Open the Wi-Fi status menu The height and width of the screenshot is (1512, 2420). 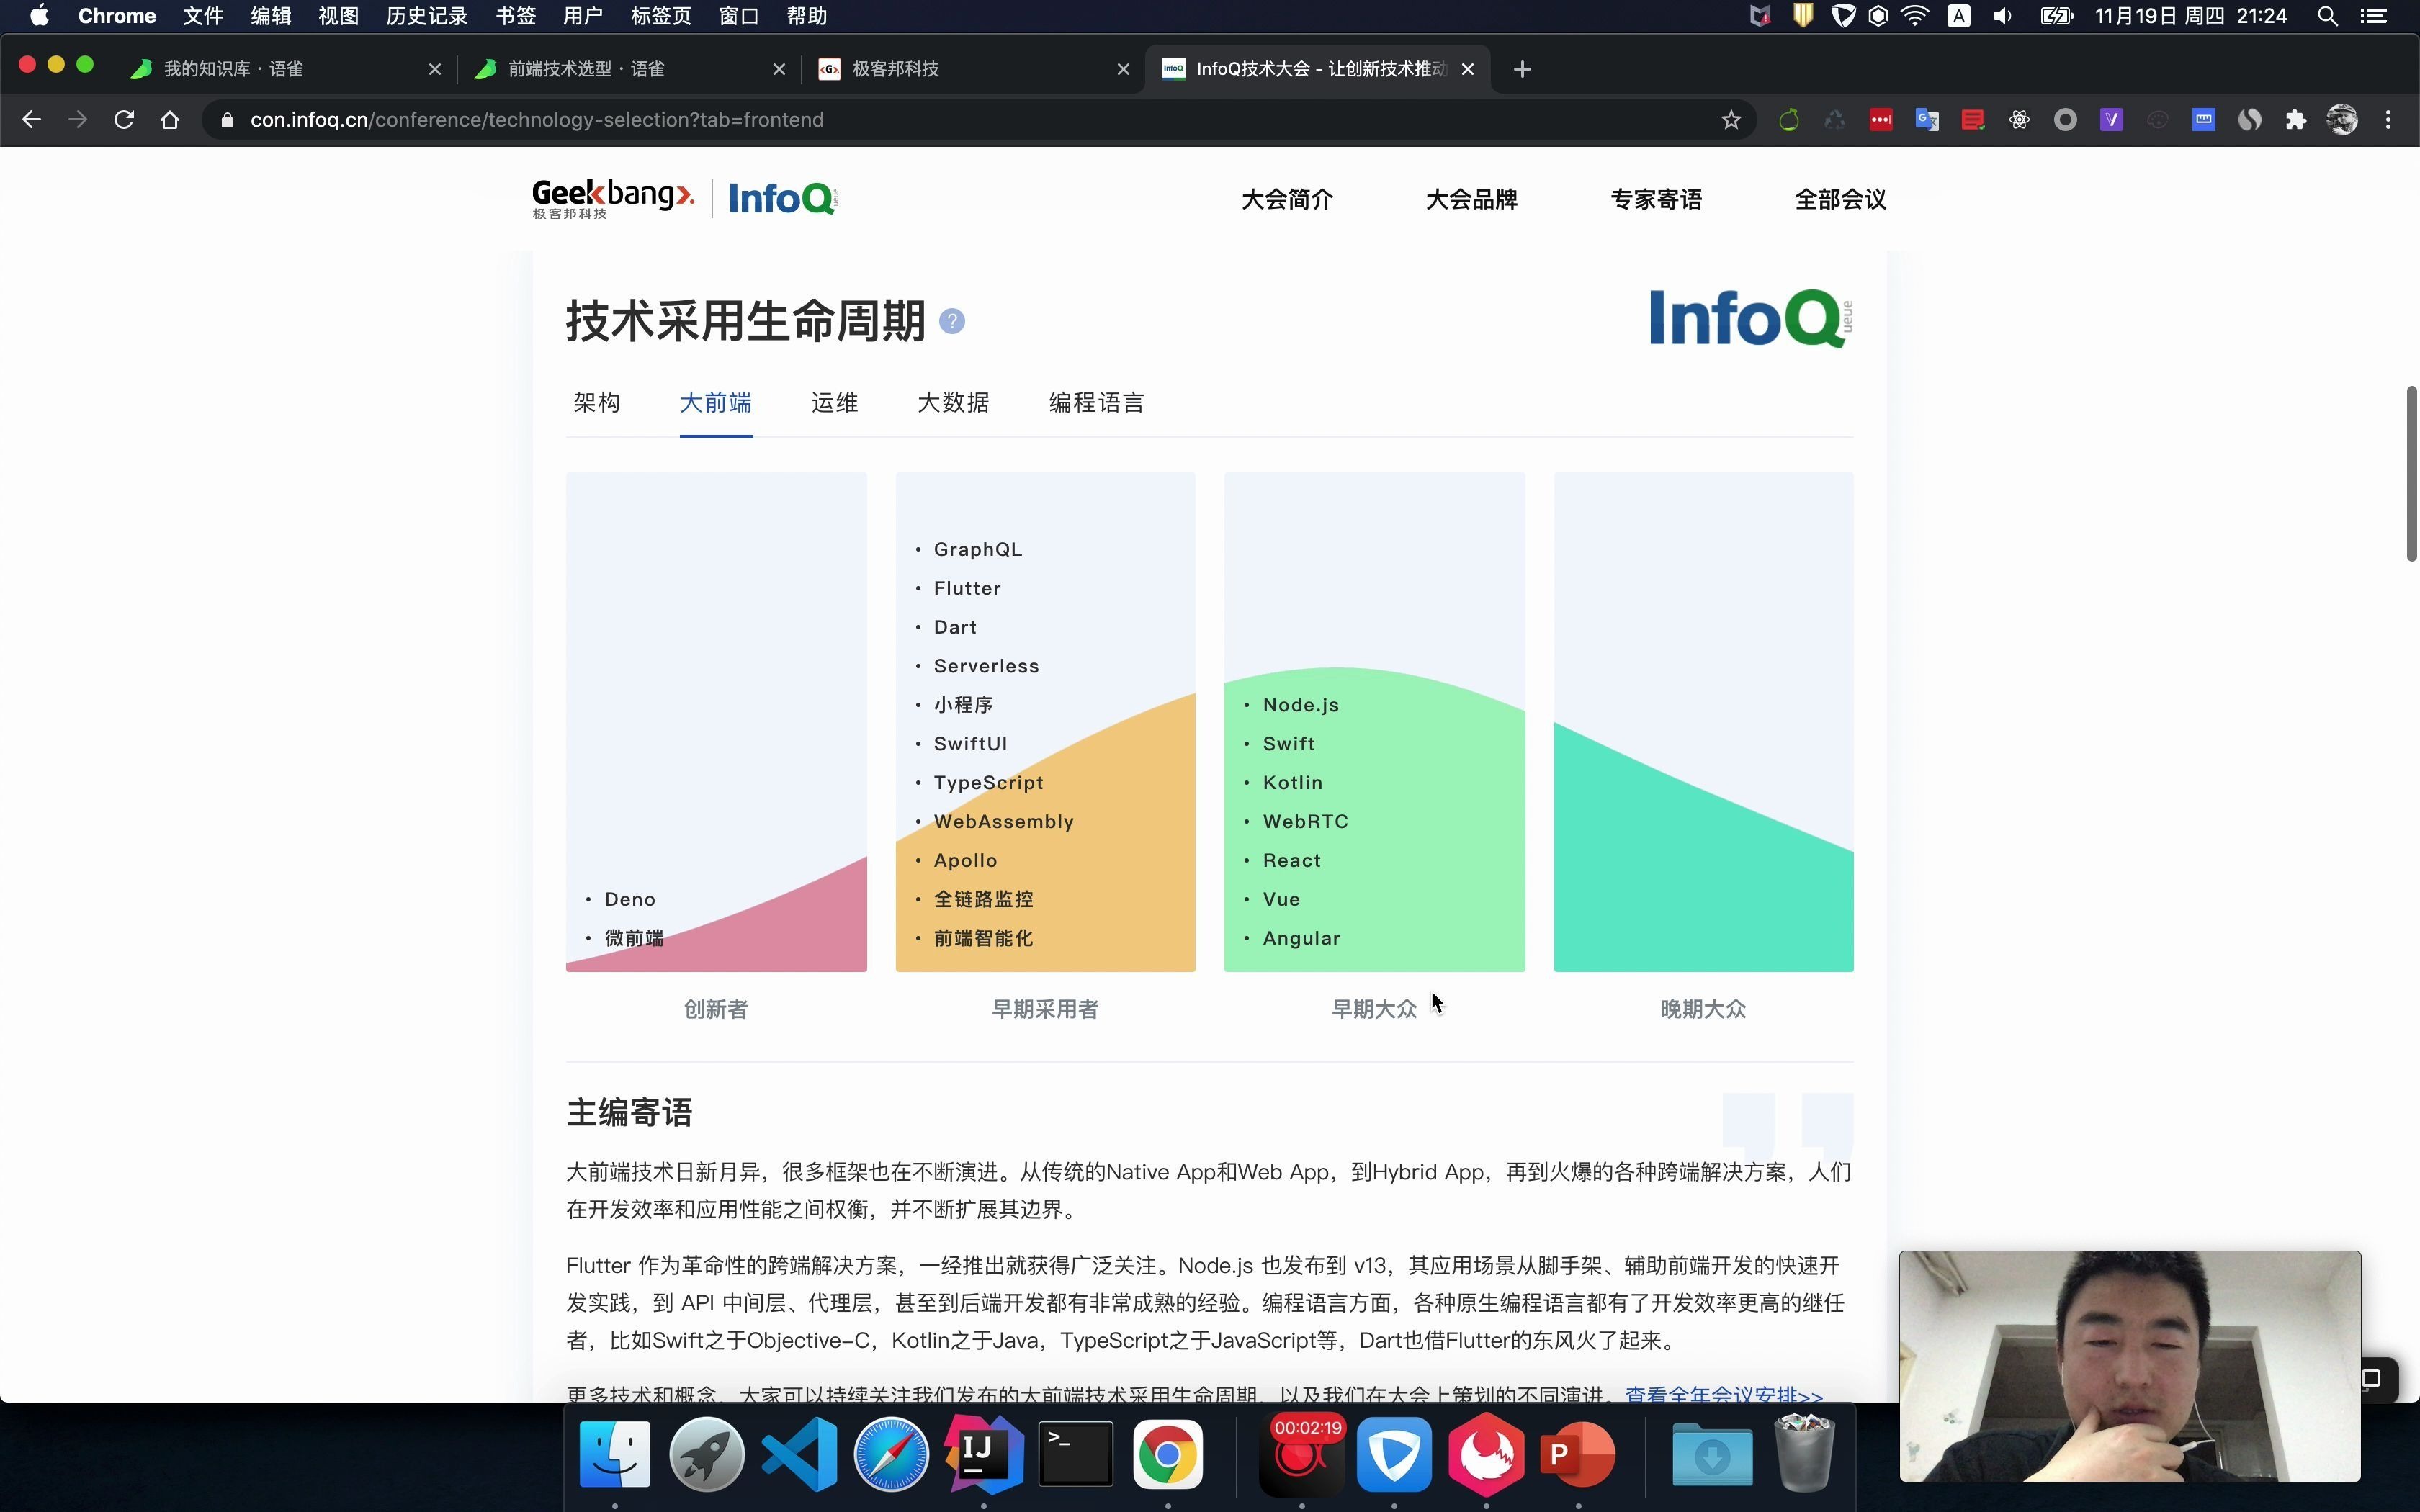[x=1914, y=16]
